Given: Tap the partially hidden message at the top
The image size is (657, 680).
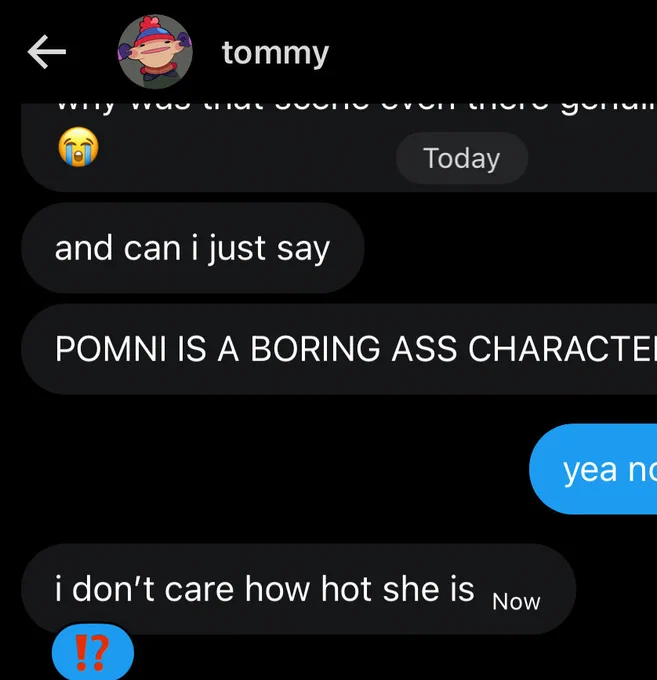Looking at the screenshot, I should click(339, 147).
